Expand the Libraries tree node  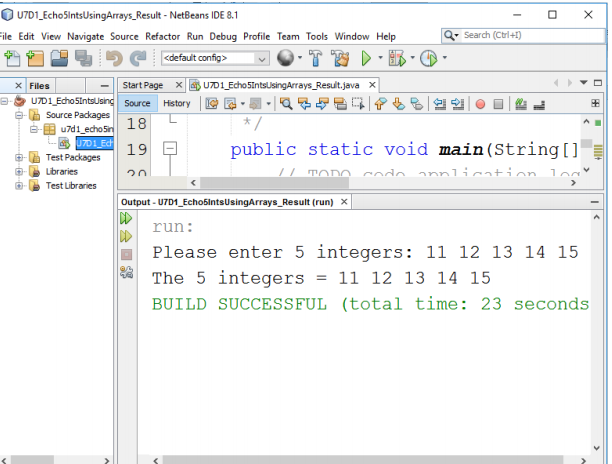tap(19, 172)
